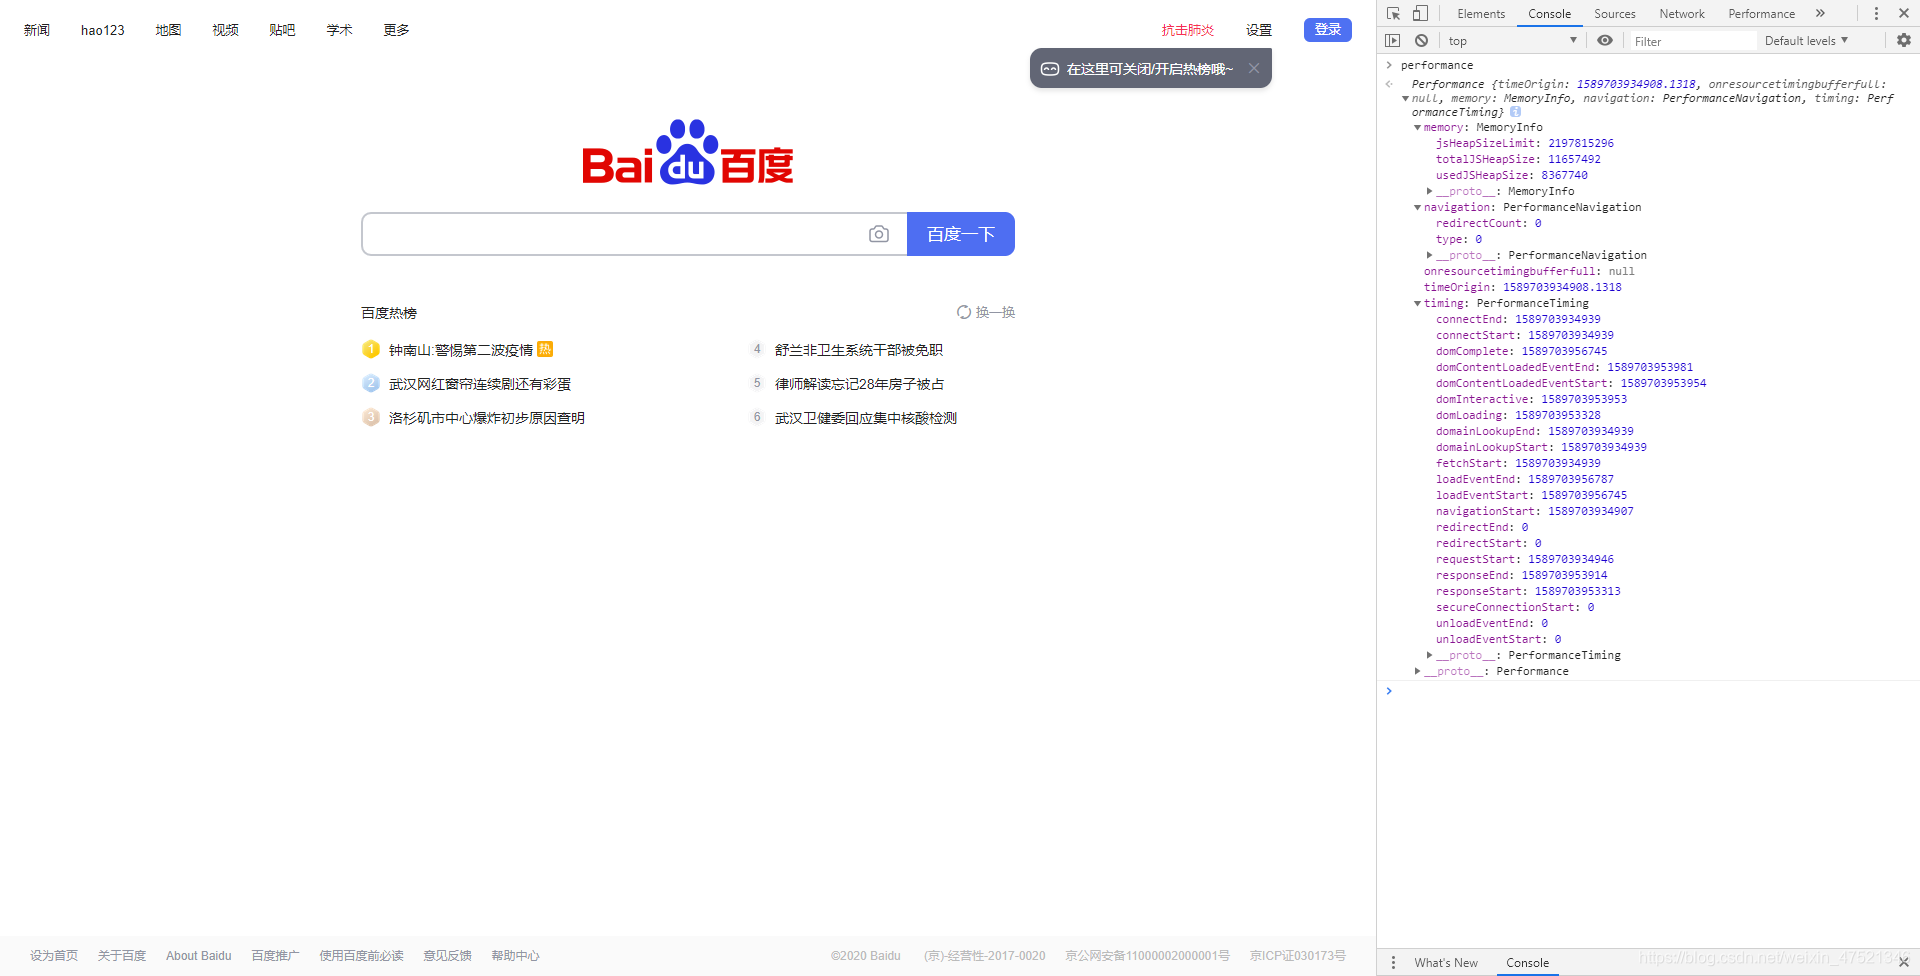
Task: Open the 新闻 link
Action: [37, 30]
